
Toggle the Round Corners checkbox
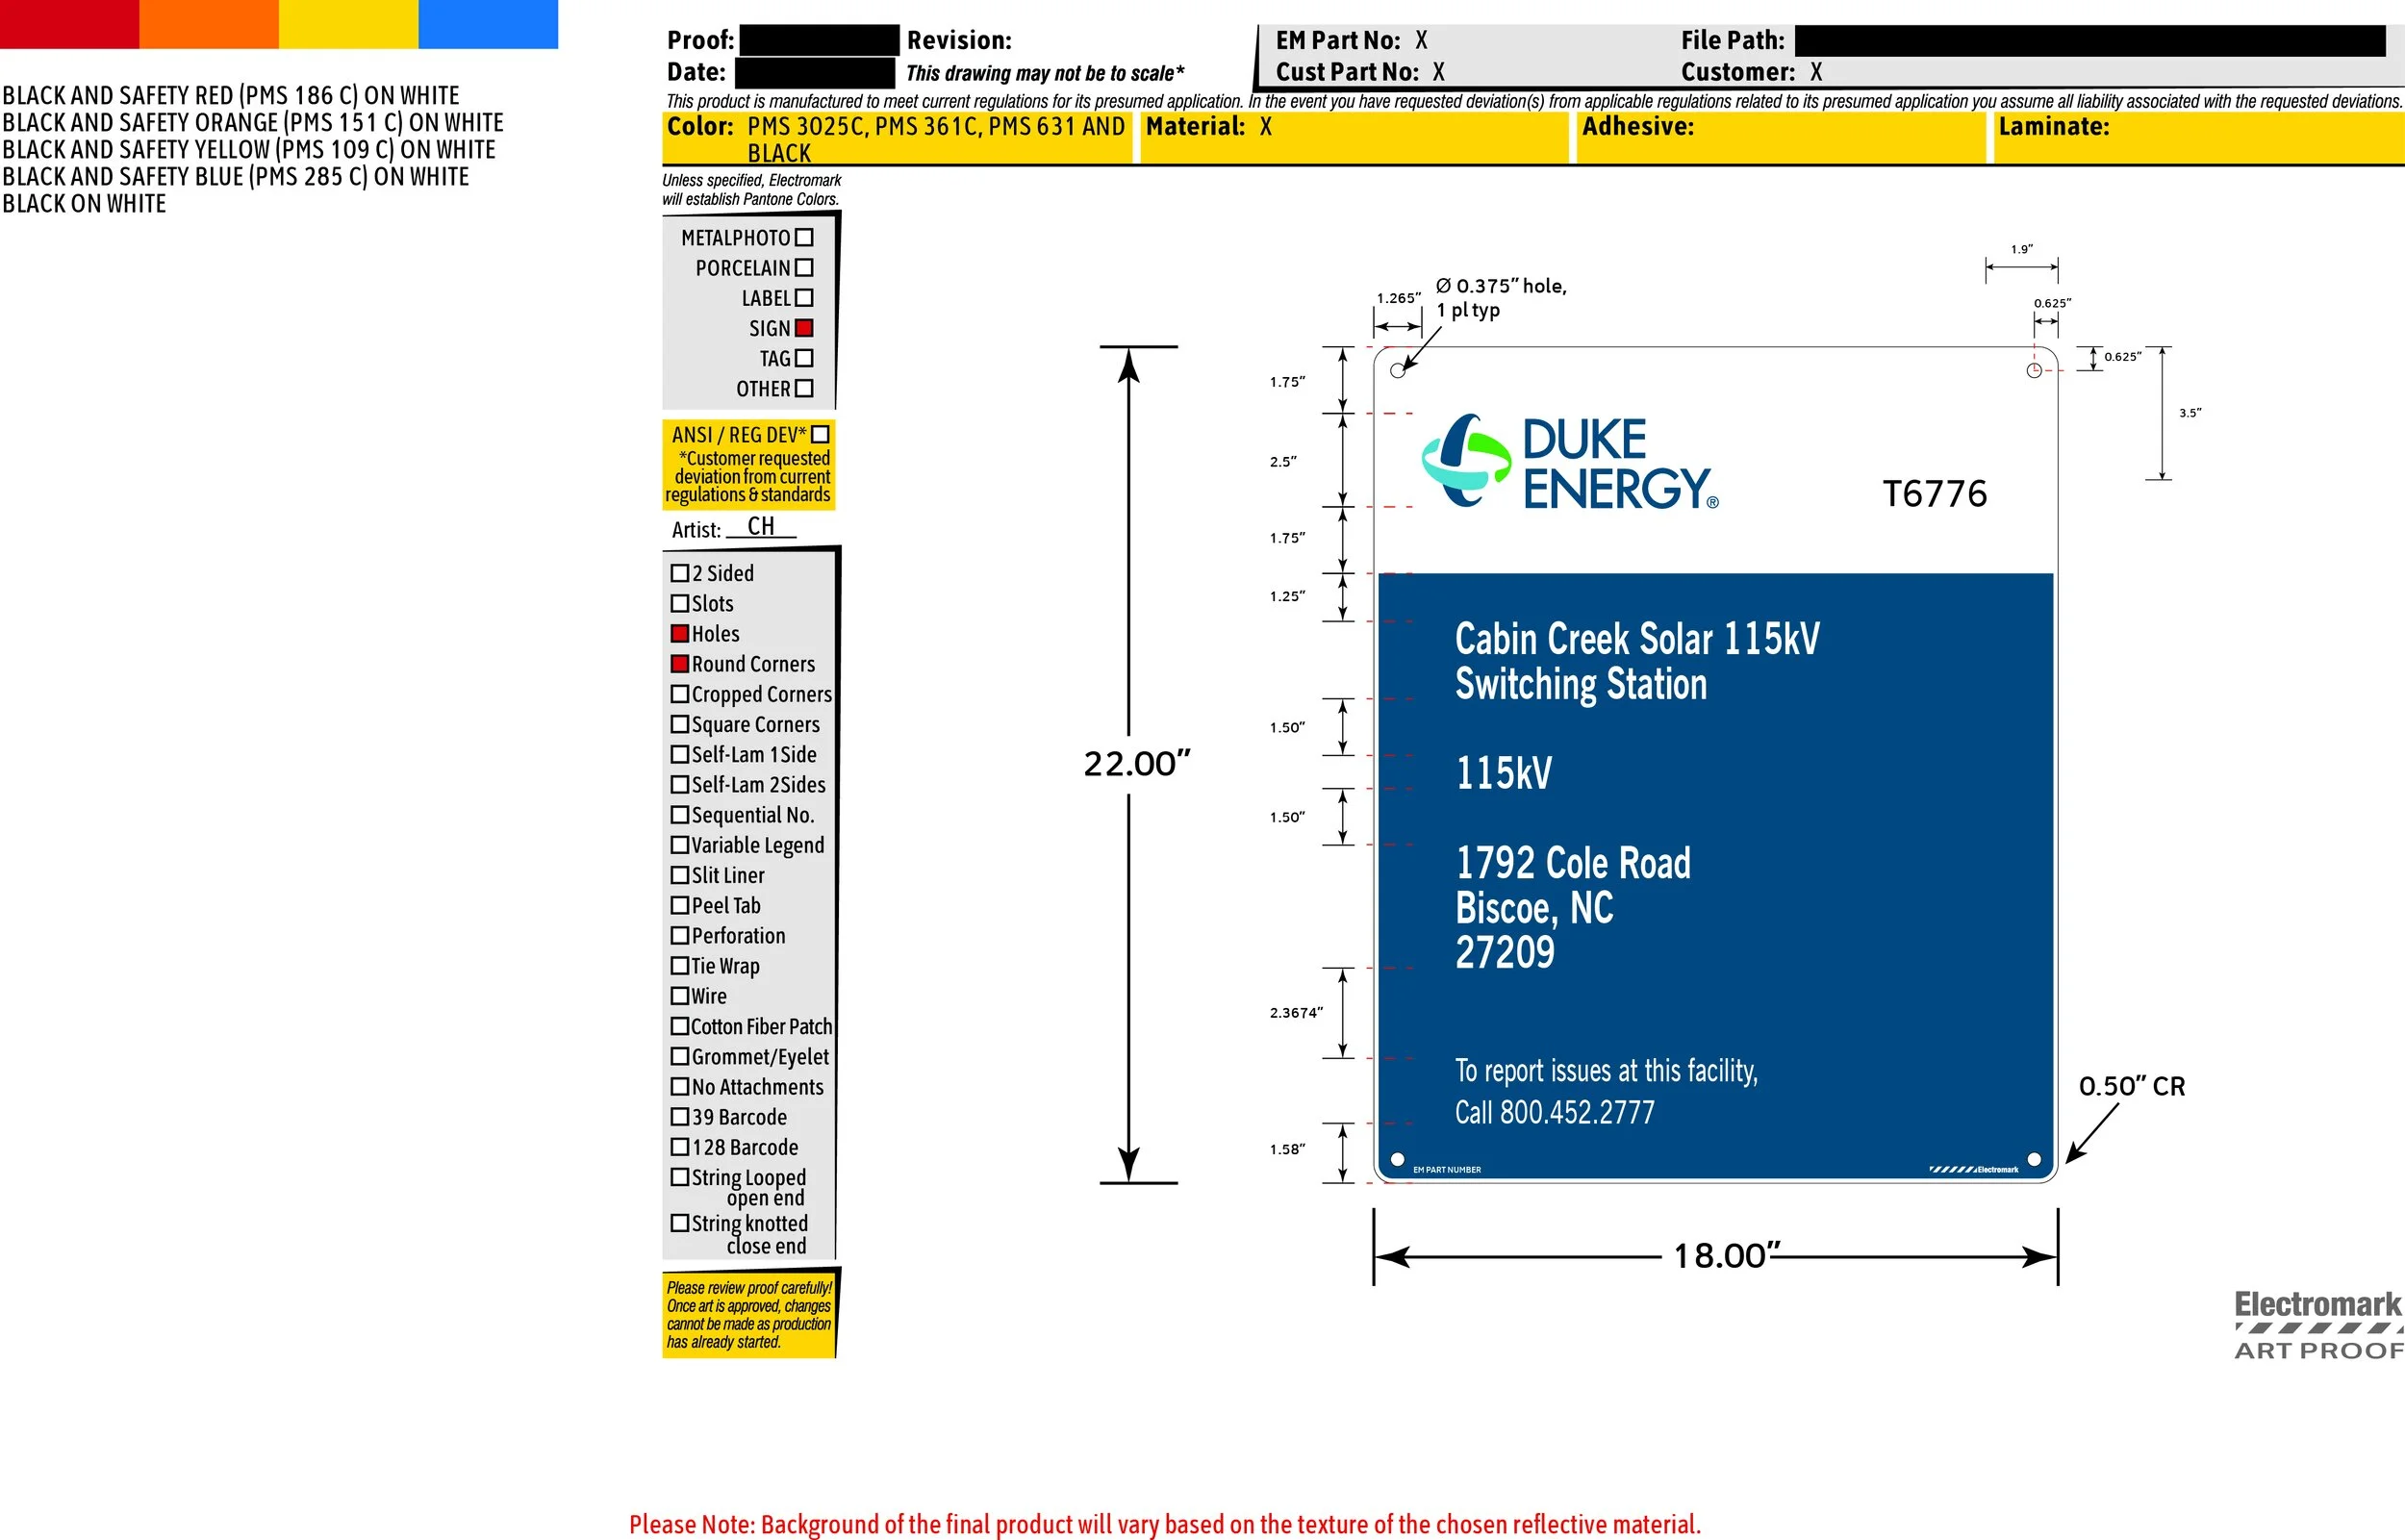(x=680, y=664)
